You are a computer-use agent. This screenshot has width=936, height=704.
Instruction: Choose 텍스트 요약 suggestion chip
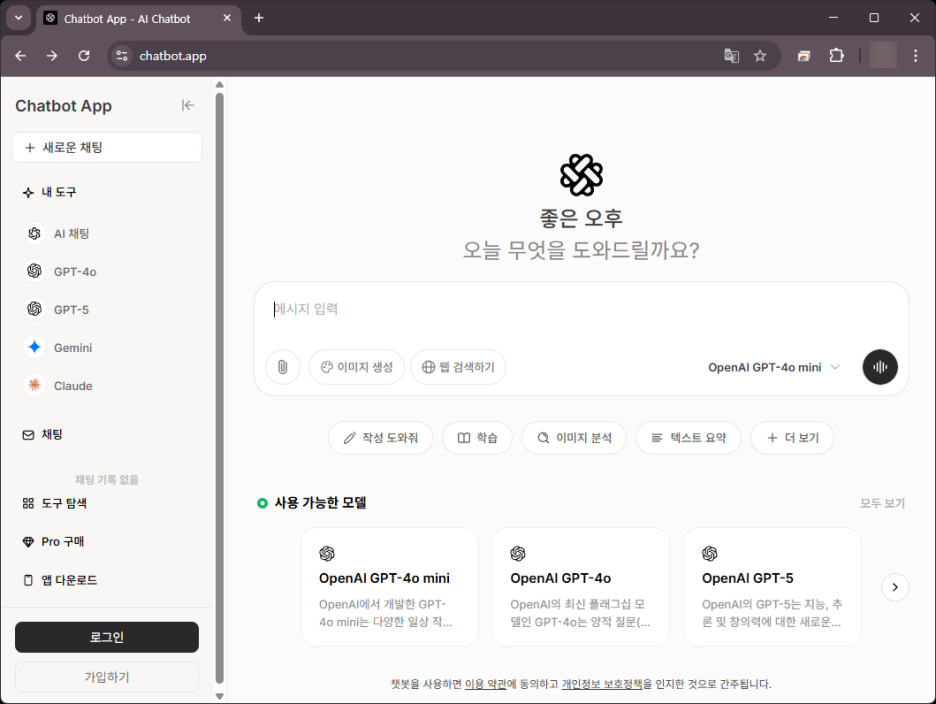pyautogui.click(x=689, y=438)
